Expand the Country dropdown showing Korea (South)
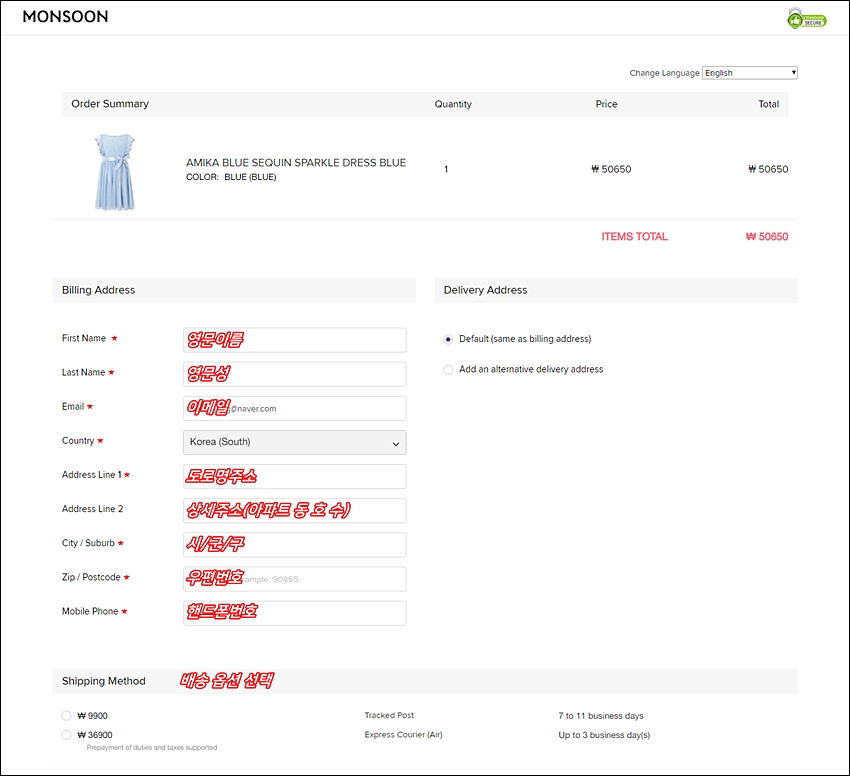The height and width of the screenshot is (776, 850). pos(295,442)
